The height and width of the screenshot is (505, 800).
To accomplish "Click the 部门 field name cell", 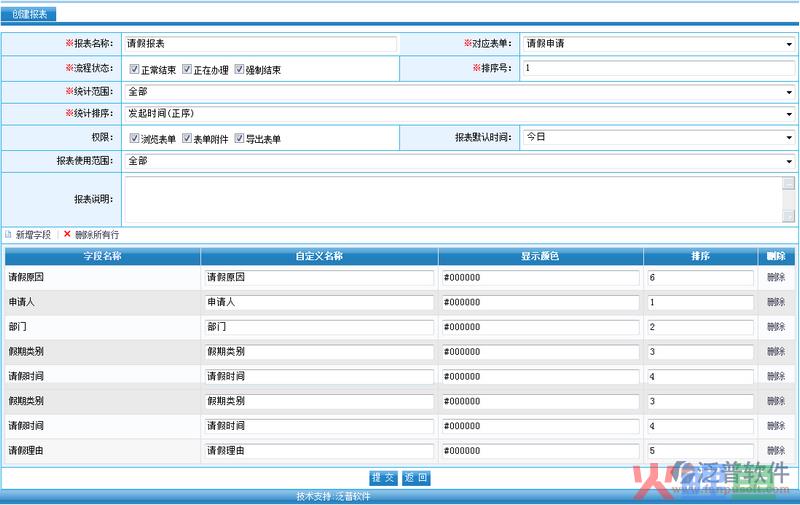I will tap(103, 327).
